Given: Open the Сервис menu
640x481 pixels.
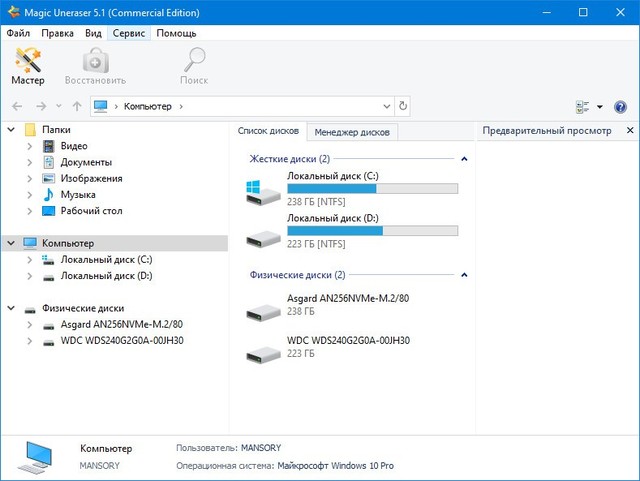Looking at the screenshot, I should click(x=129, y=33).
